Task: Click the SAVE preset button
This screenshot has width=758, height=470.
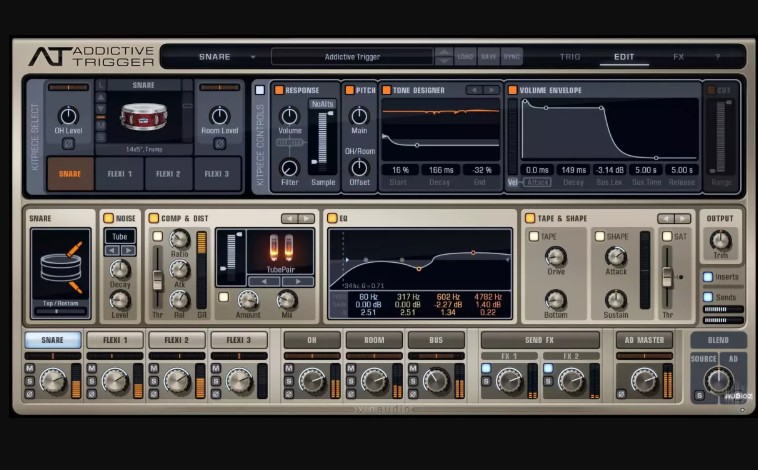Action: pos(488,57)
